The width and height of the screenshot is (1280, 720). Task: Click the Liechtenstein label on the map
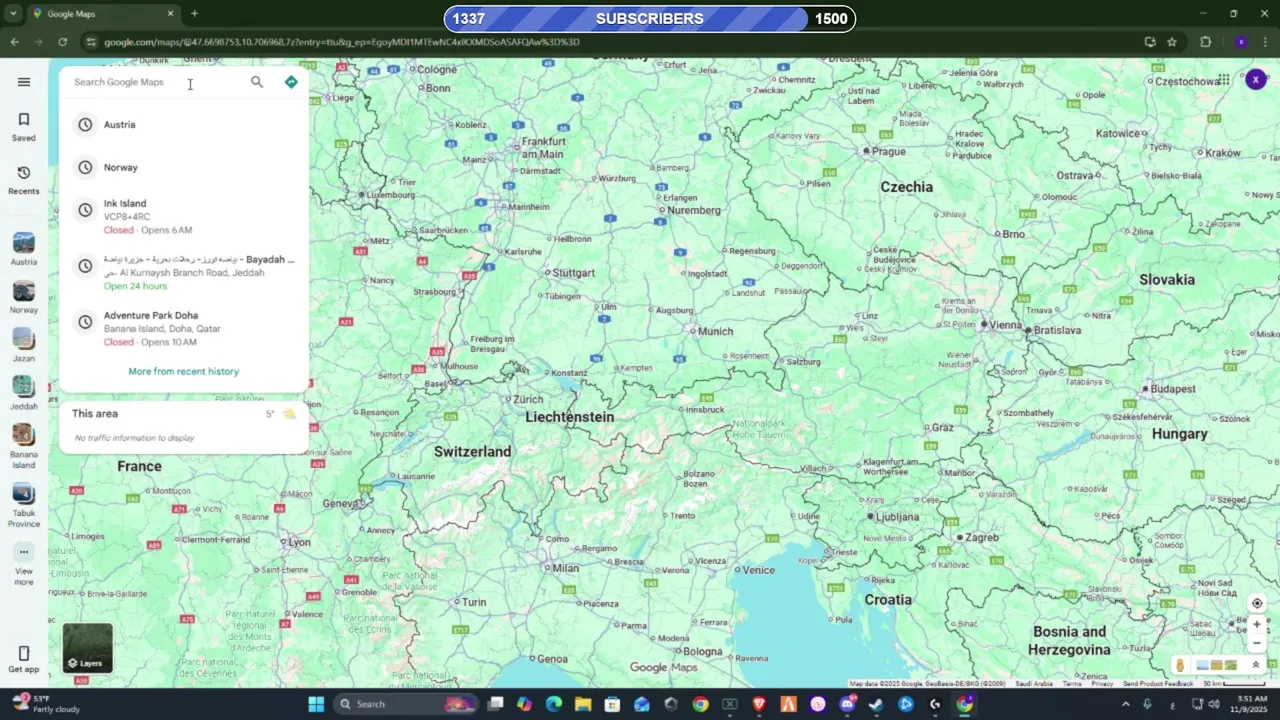point(570,417)
